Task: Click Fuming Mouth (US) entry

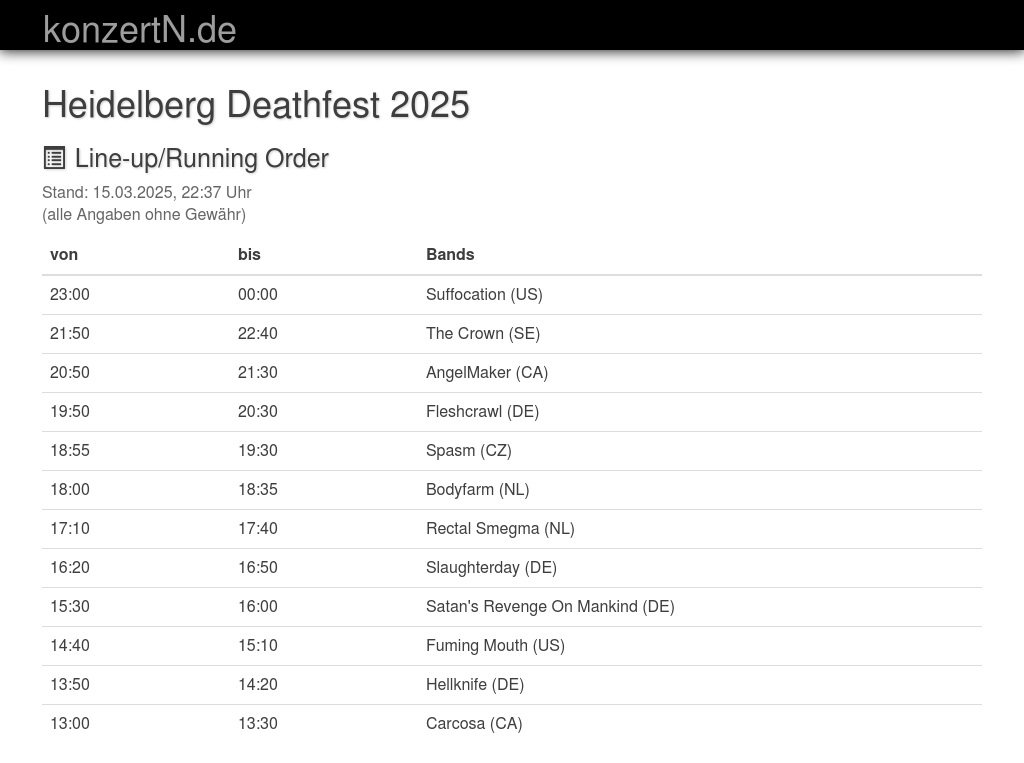Action: (x=495, y=645)
